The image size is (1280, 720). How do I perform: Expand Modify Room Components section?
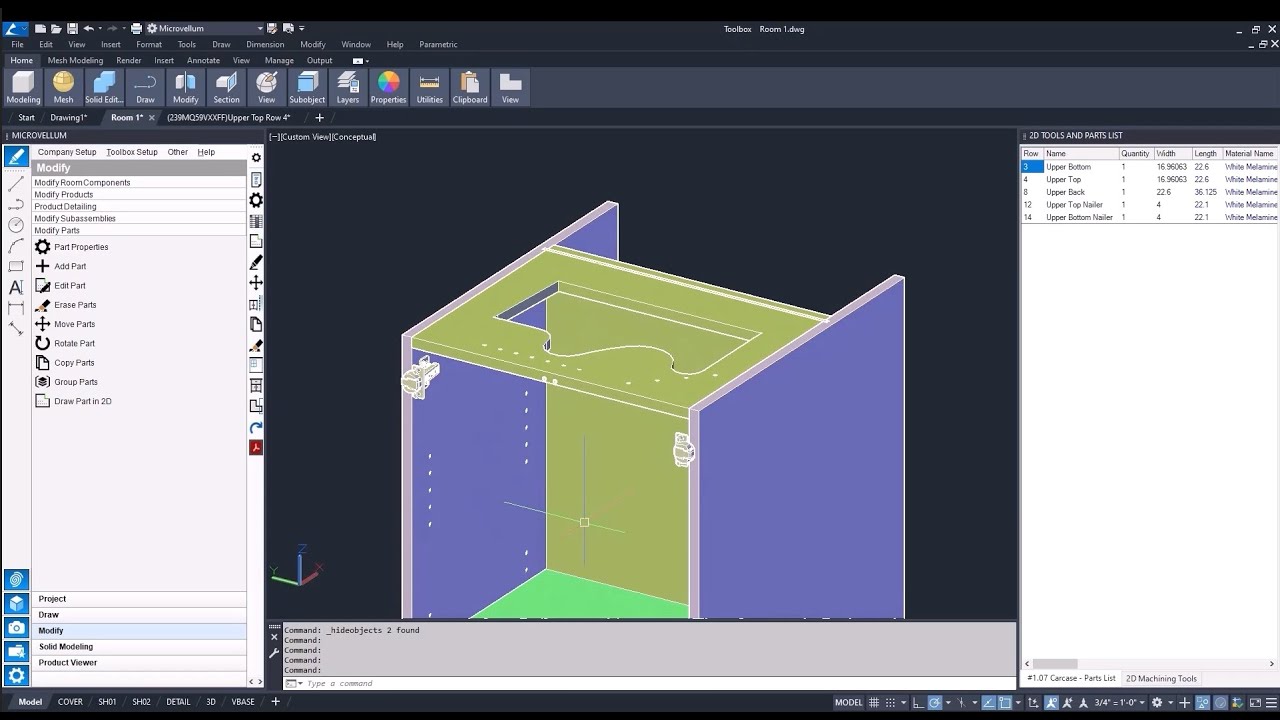tap(138, 182)
